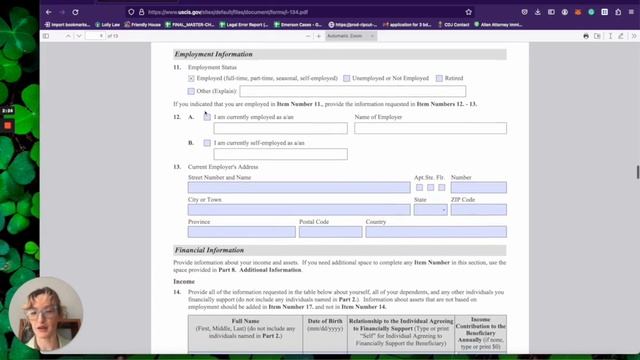The height and width of the screenshot is (360, 640).
Task: Open the COJ Contact bookmark
Action: (x=453, y=24)
